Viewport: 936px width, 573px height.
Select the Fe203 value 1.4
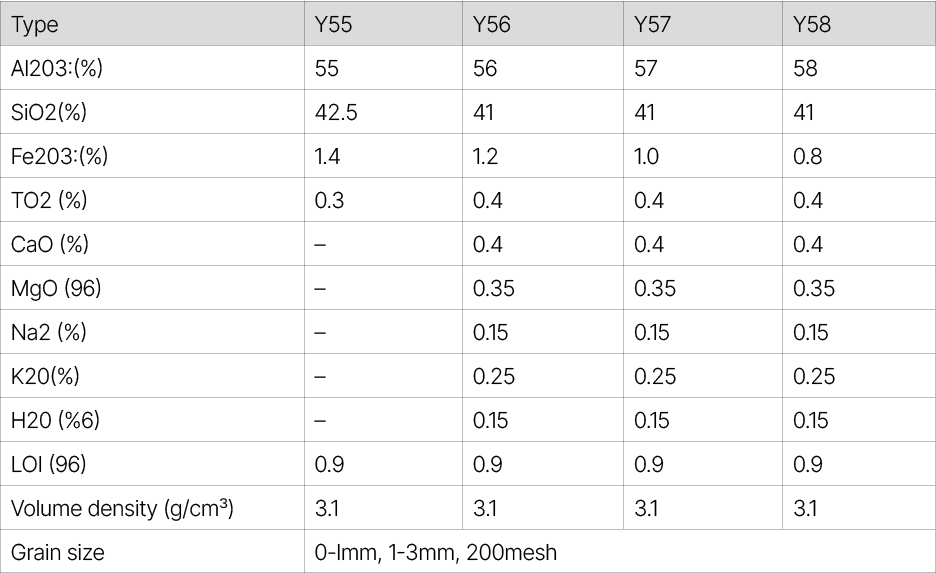pos(328,156)
